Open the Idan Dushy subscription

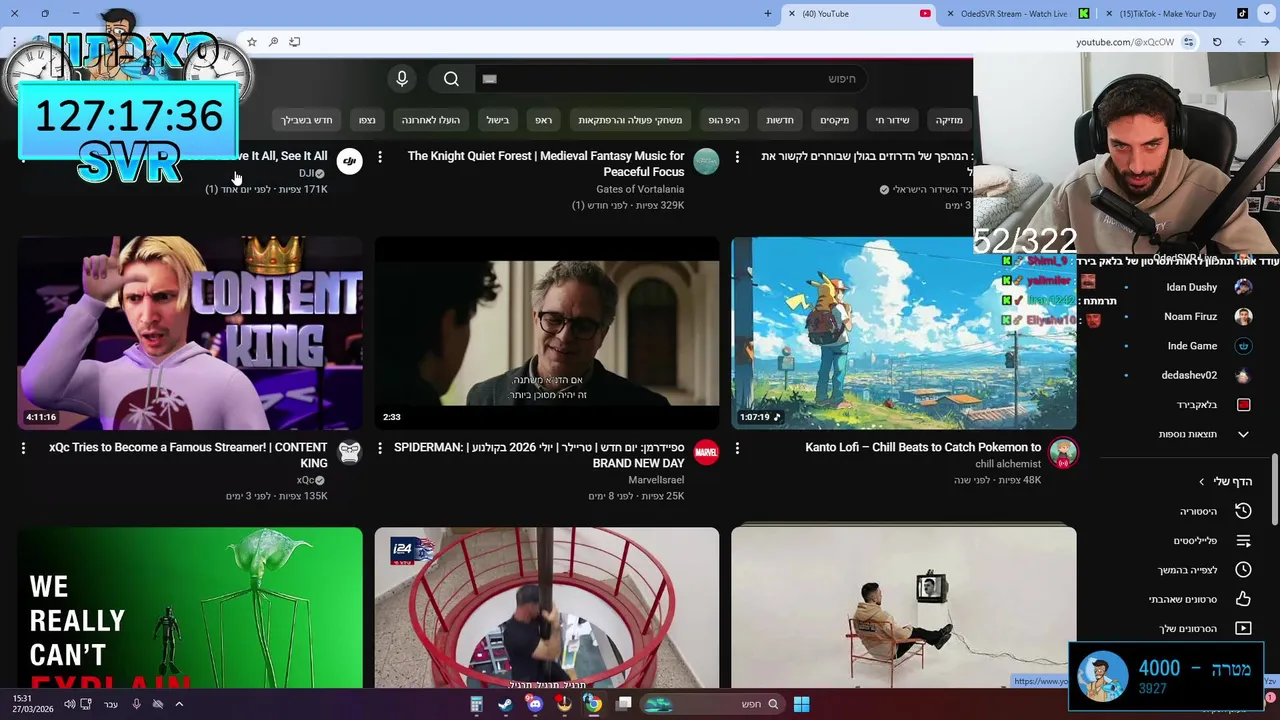pos(1190,287)
